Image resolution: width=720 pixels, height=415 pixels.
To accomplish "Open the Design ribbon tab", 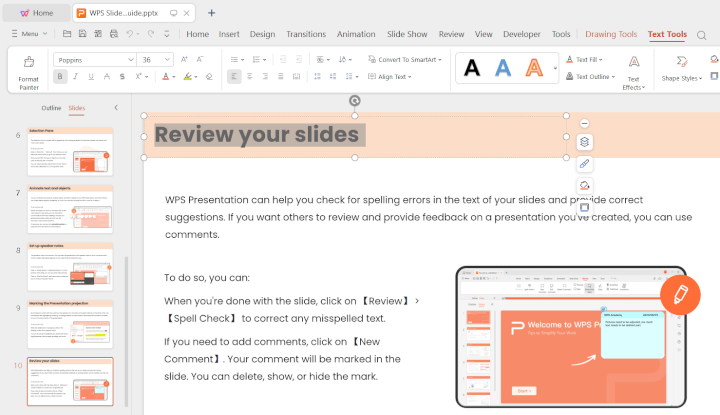I will pyautogui.click(x=262, y=34).
